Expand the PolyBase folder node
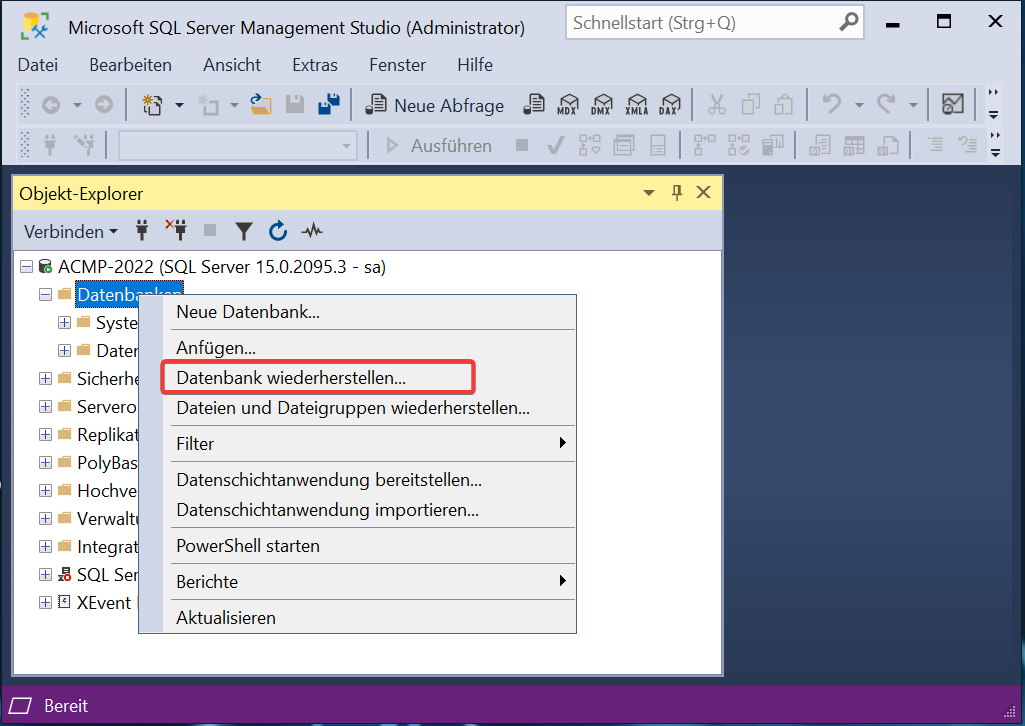The image size is (1025, 726). coord(45,463)
